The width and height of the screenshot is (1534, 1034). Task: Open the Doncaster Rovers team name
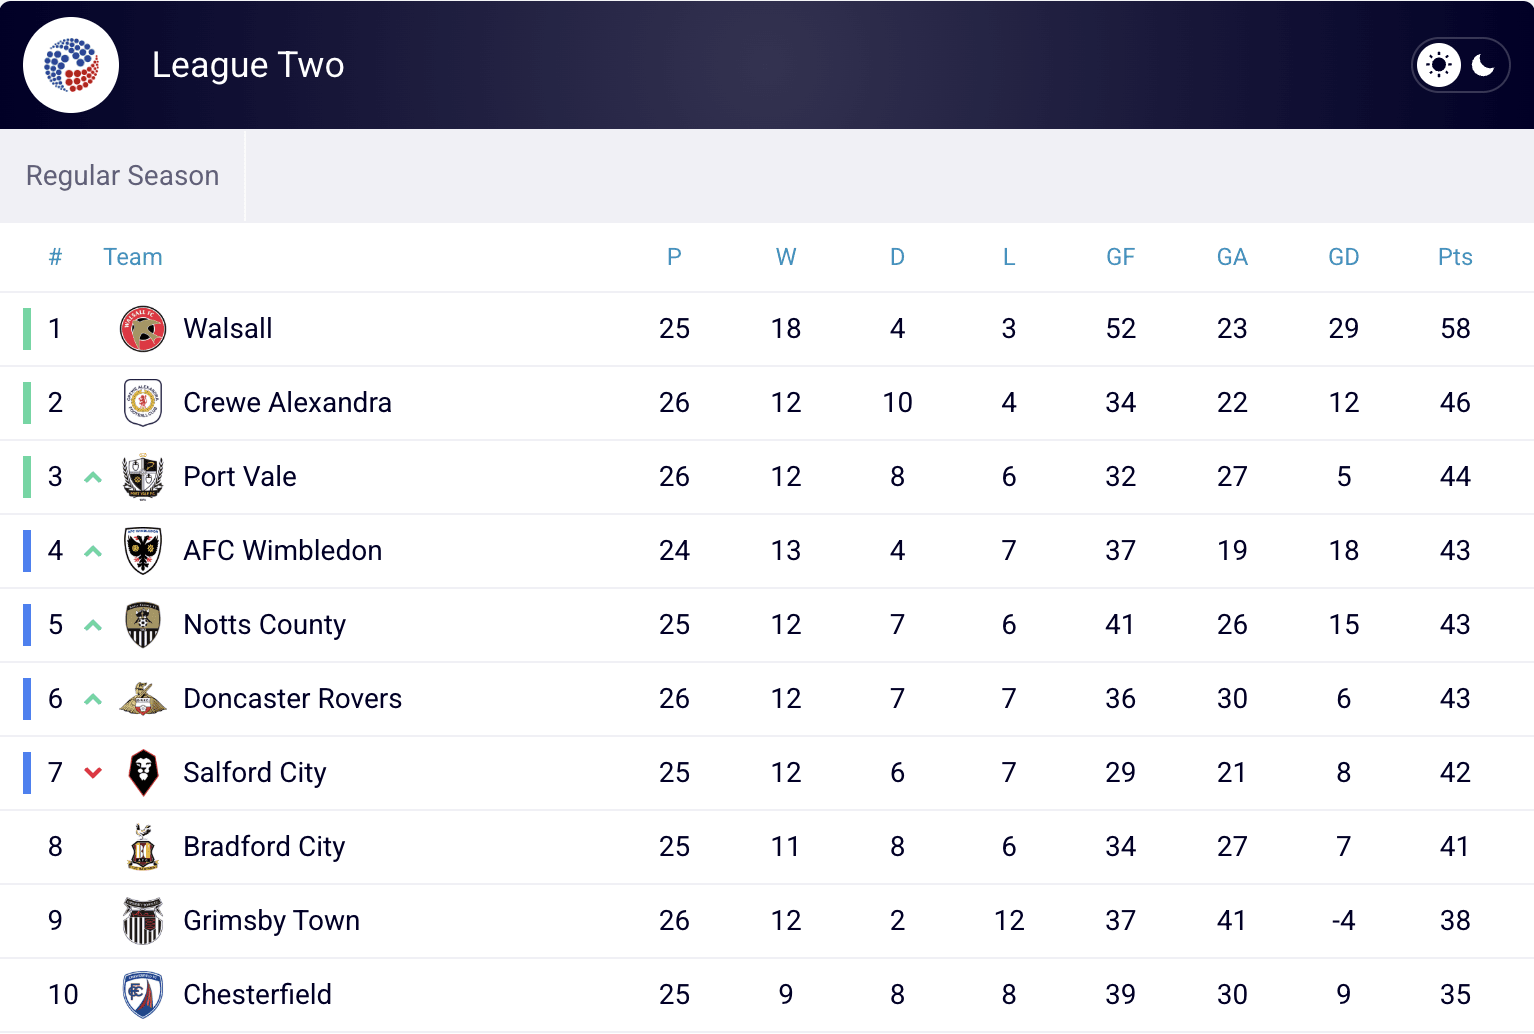pyautogui.click(x=293, y=699)
